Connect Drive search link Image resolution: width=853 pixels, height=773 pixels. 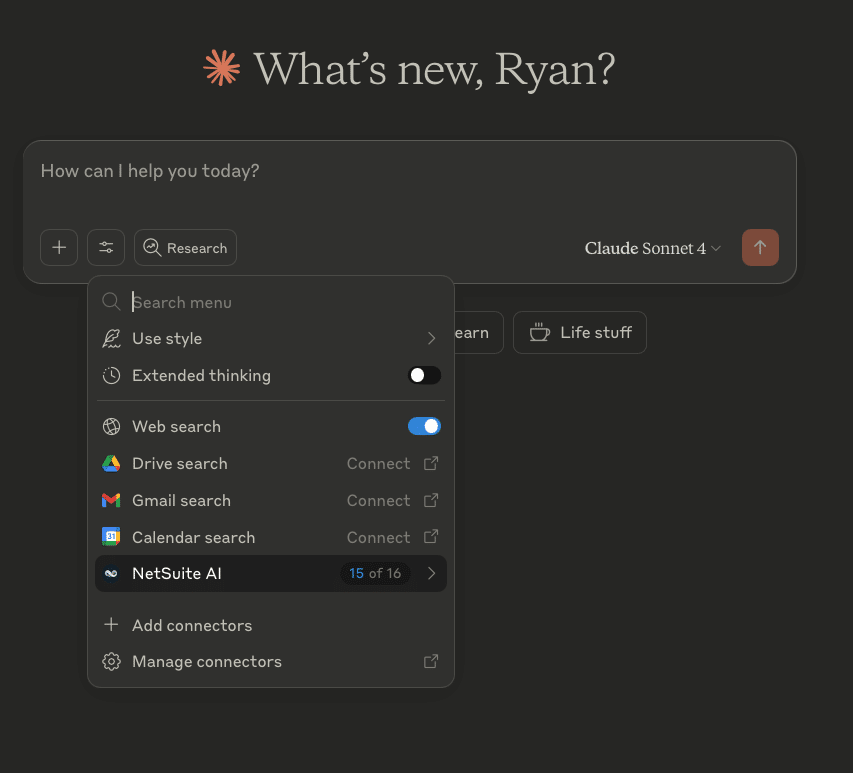click(x=379, y=464)
